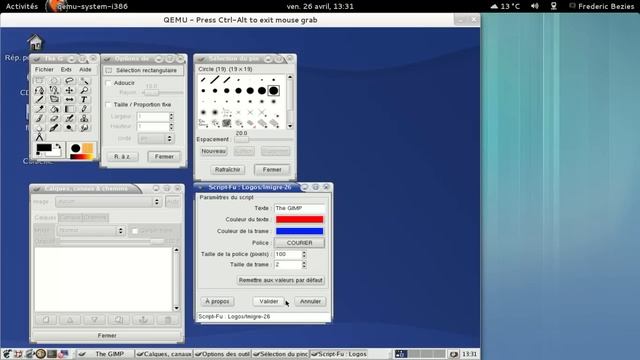
Task: Select the Paintbrush tool
Action: [x=39, y=118]
